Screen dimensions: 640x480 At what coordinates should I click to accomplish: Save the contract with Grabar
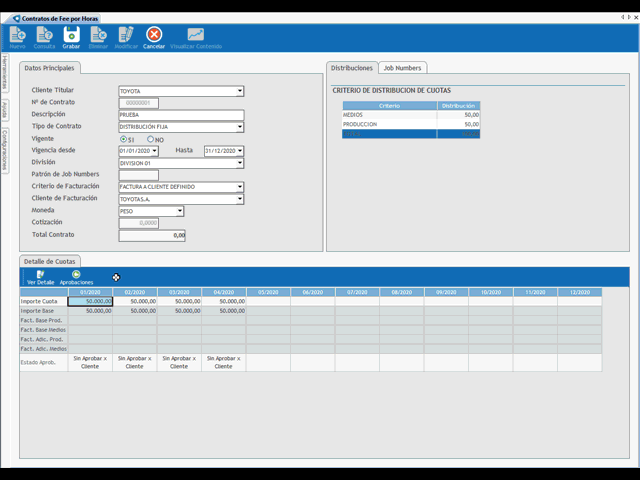pos(71,37)
